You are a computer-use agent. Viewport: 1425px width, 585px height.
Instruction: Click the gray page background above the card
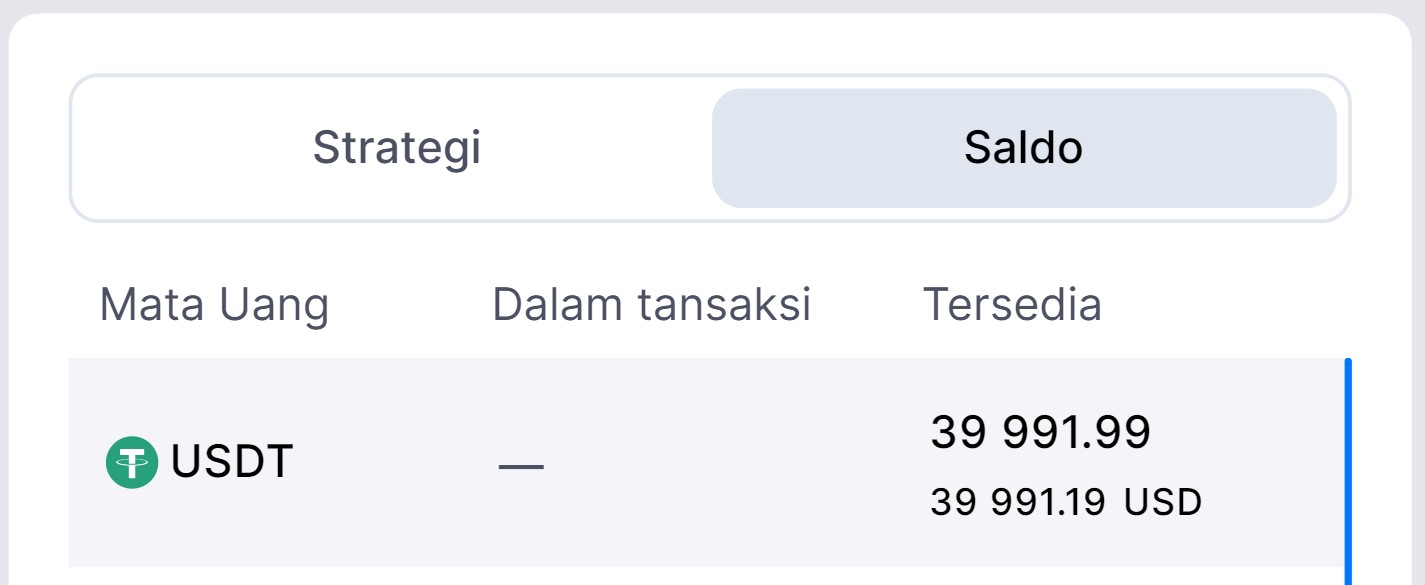click(x=700, y=6)
